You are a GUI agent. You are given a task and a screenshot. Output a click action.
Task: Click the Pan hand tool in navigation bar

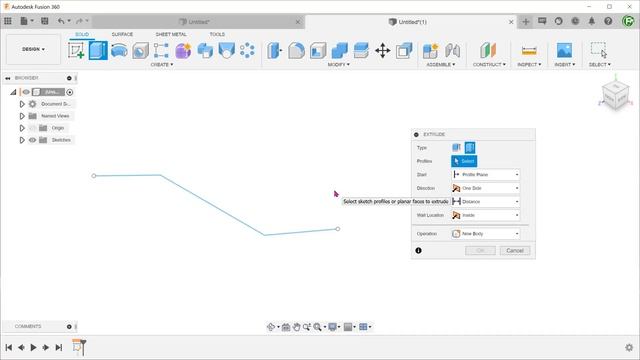click(297, 327)
